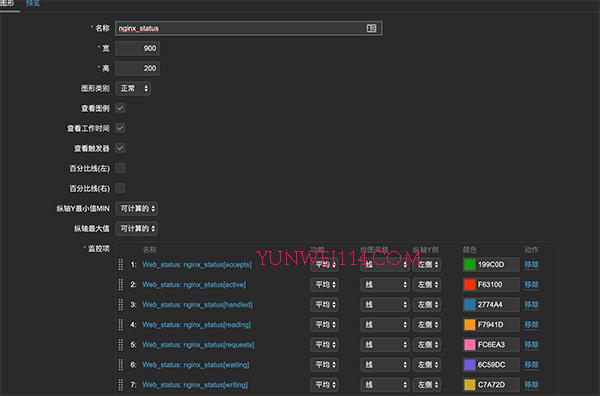Open the nginx_status[requests] item link

(x=198, y=345)
